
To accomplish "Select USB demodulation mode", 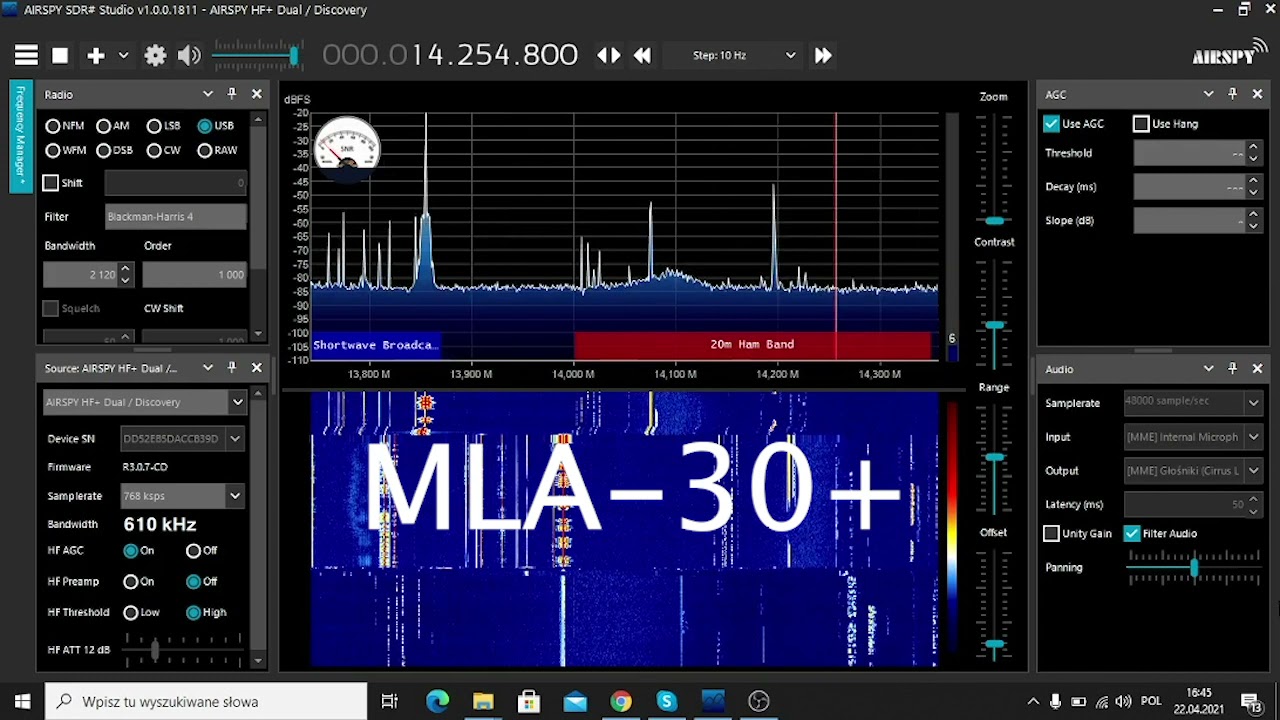I will [216, 126].
